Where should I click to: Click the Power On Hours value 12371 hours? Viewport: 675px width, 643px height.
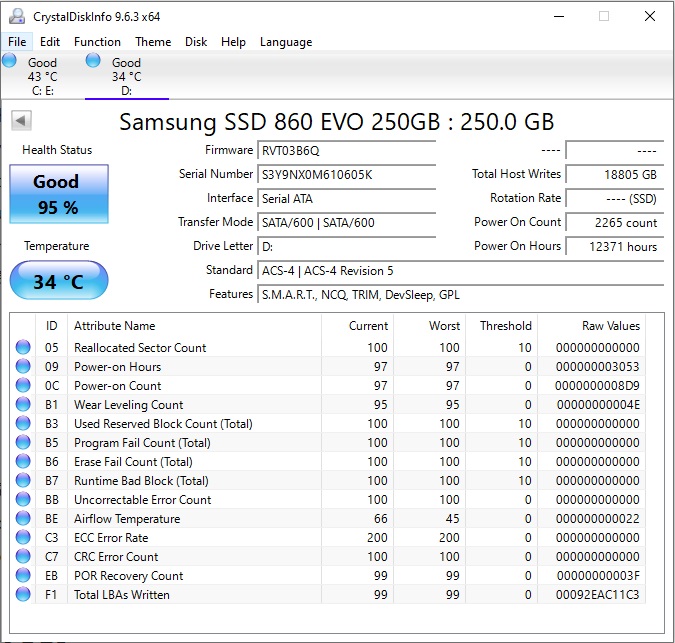[615, 247]
